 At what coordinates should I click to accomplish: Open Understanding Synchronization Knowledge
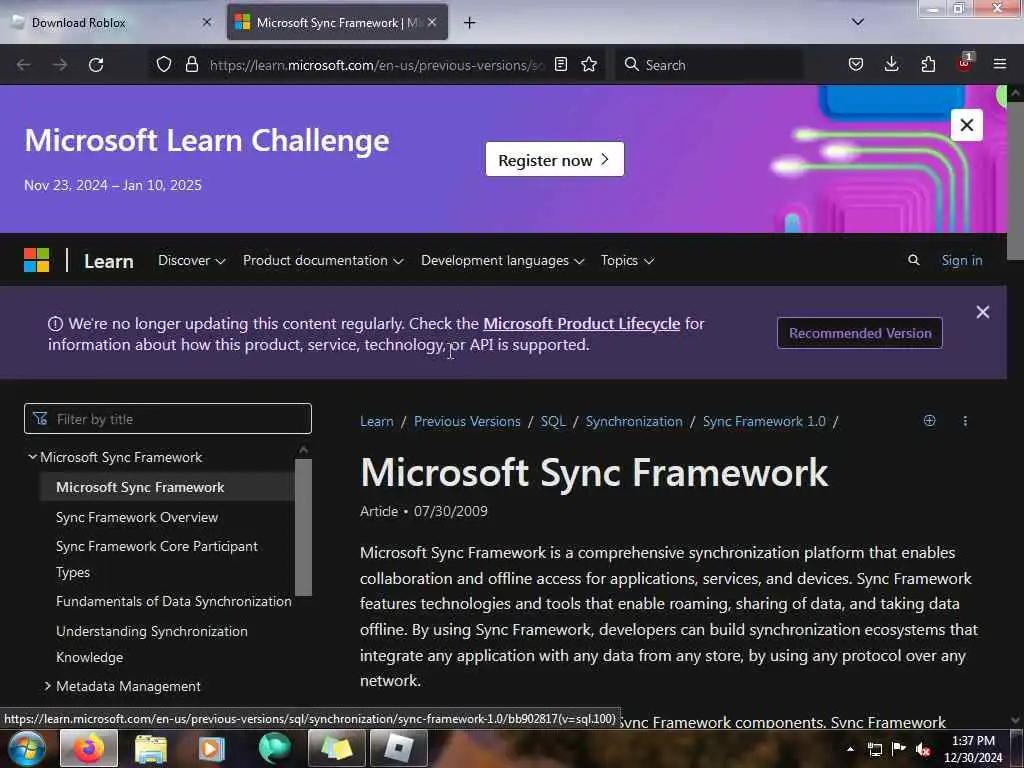[x=152, y=644]
